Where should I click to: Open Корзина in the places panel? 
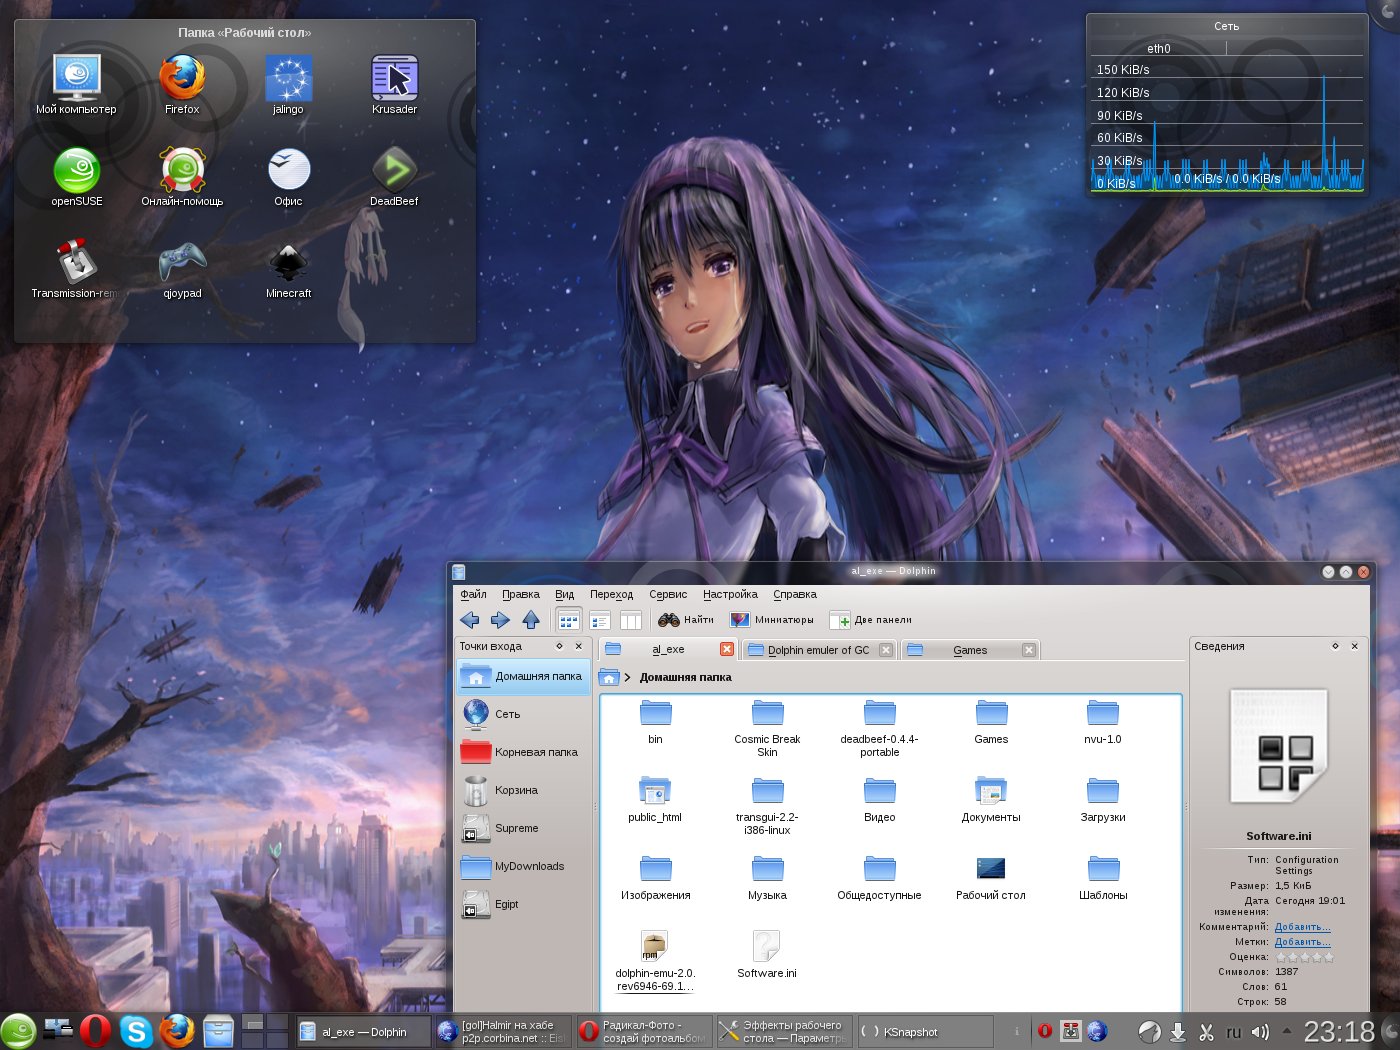(x=524, y=790)
